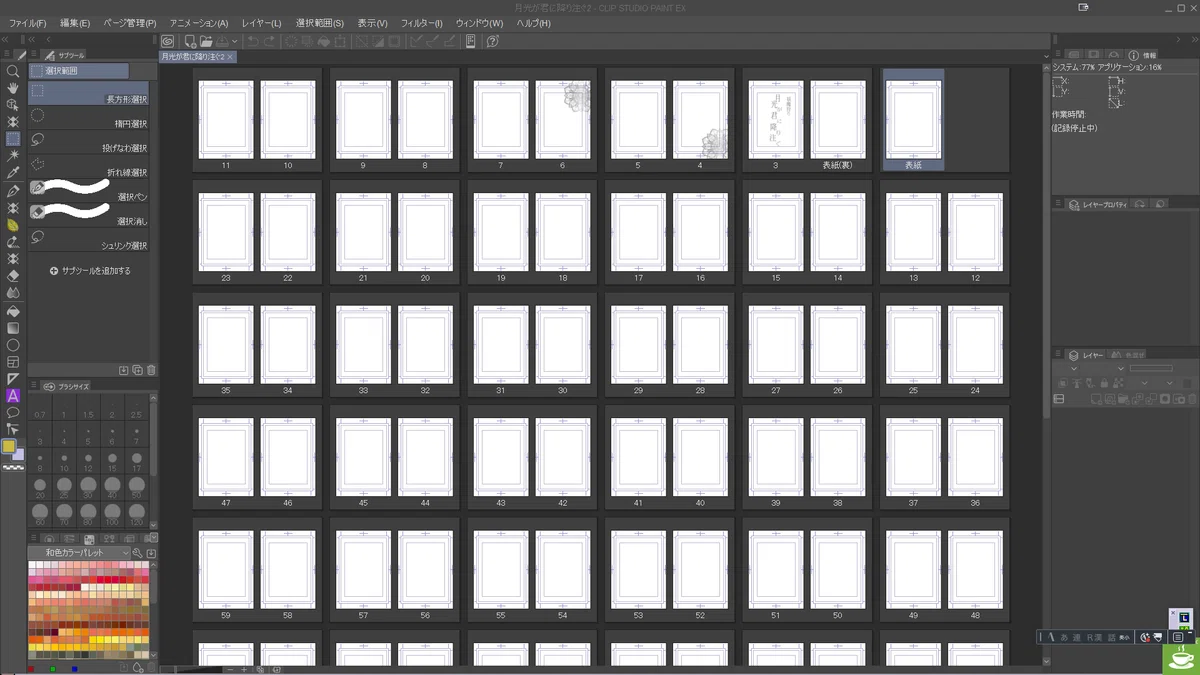Select the Hand move tool
This screenshot has width=1200, height=675.
tap(13, 88)
